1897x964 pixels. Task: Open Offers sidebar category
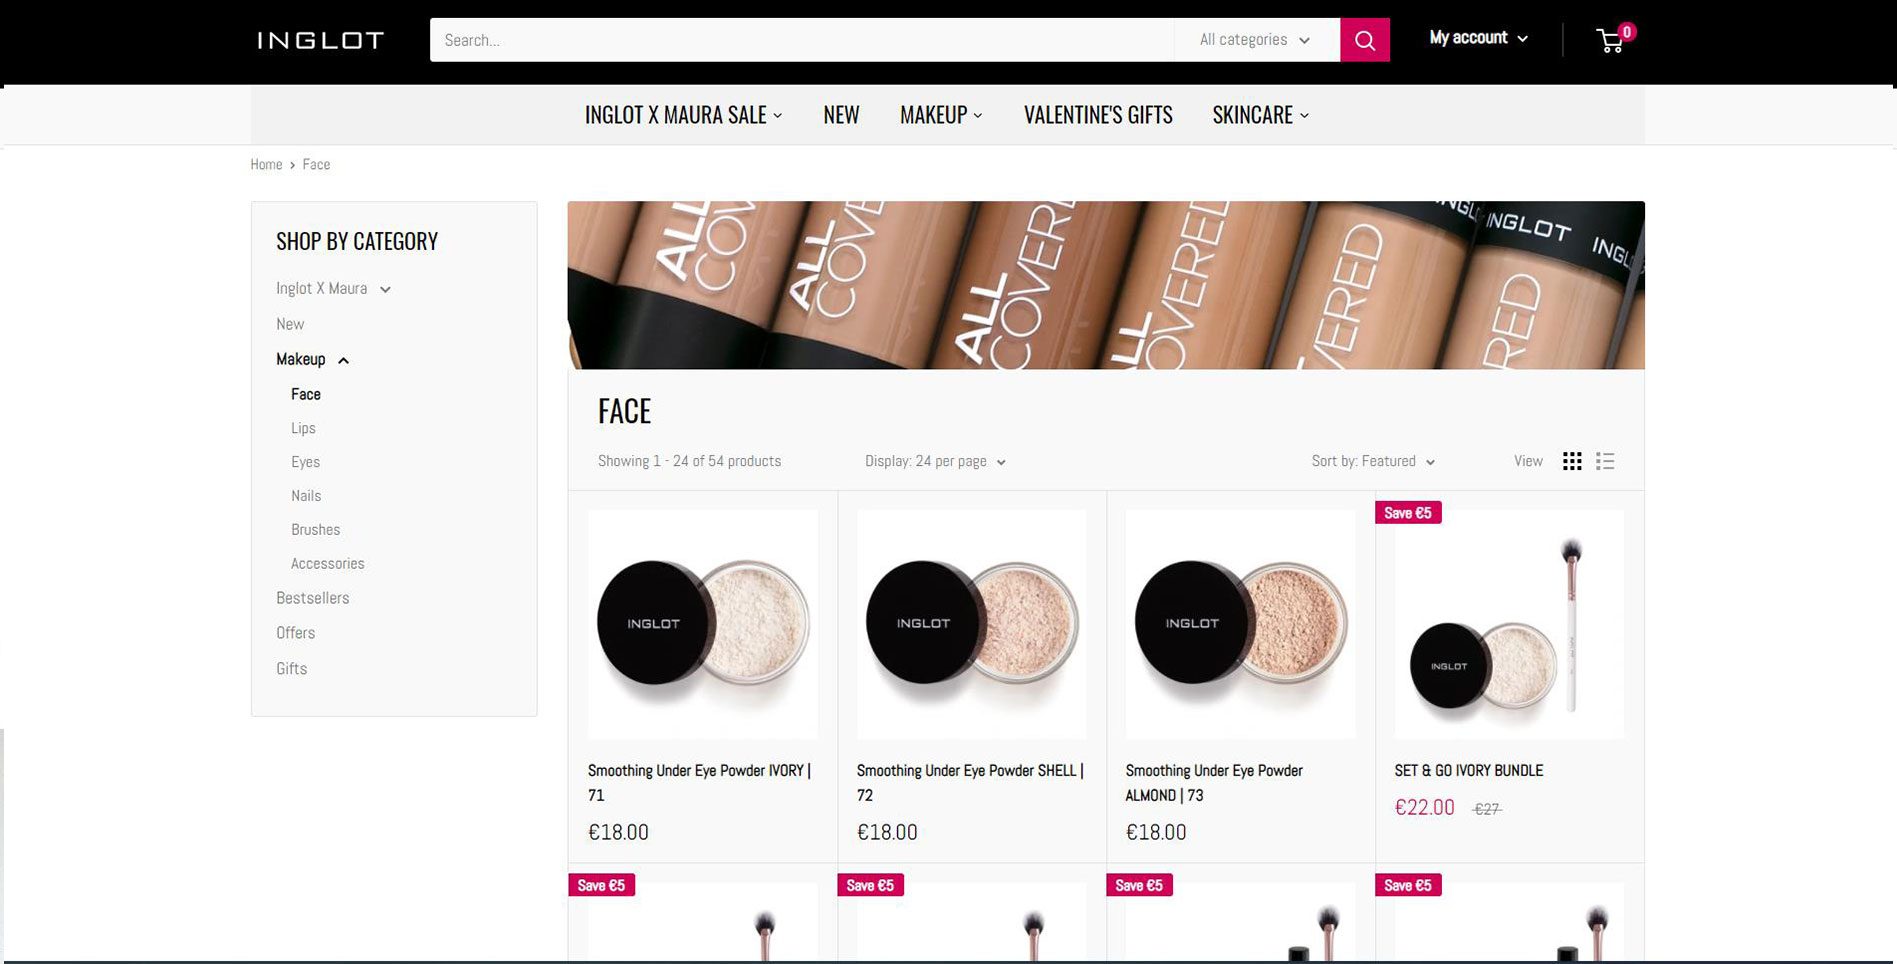[295, 633]
